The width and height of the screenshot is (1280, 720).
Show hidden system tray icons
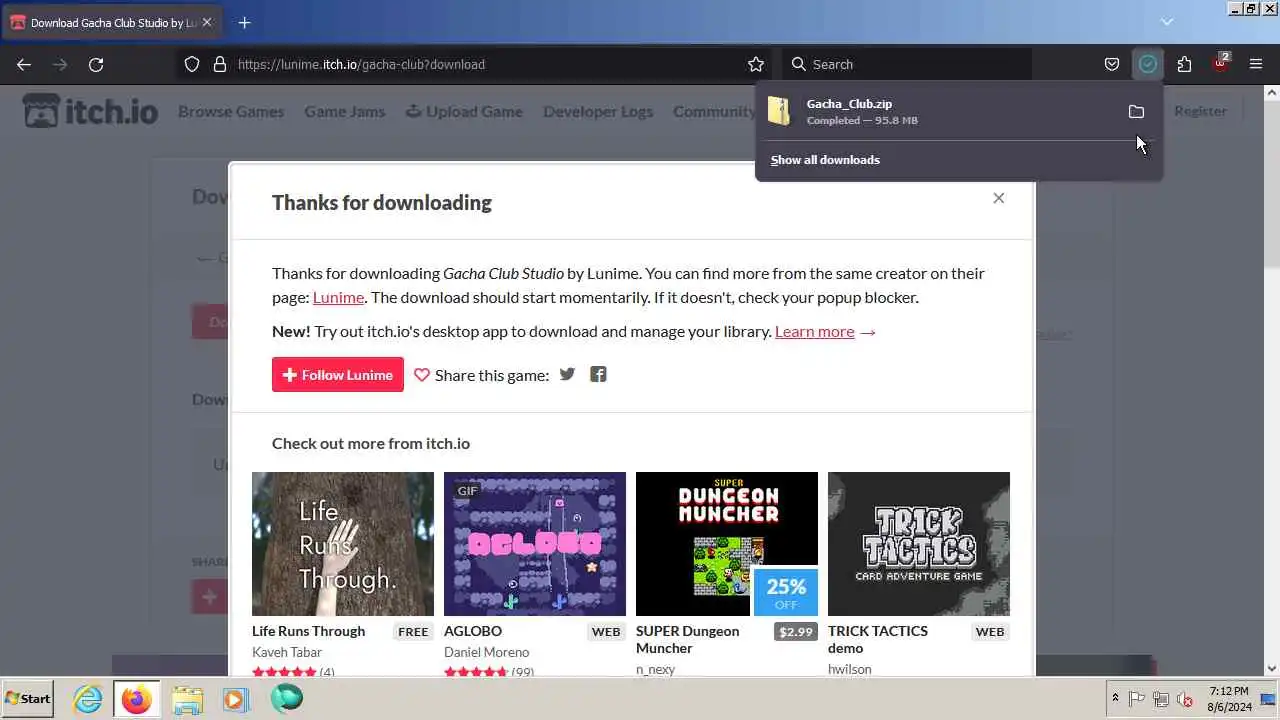[x=1115, y=699]
